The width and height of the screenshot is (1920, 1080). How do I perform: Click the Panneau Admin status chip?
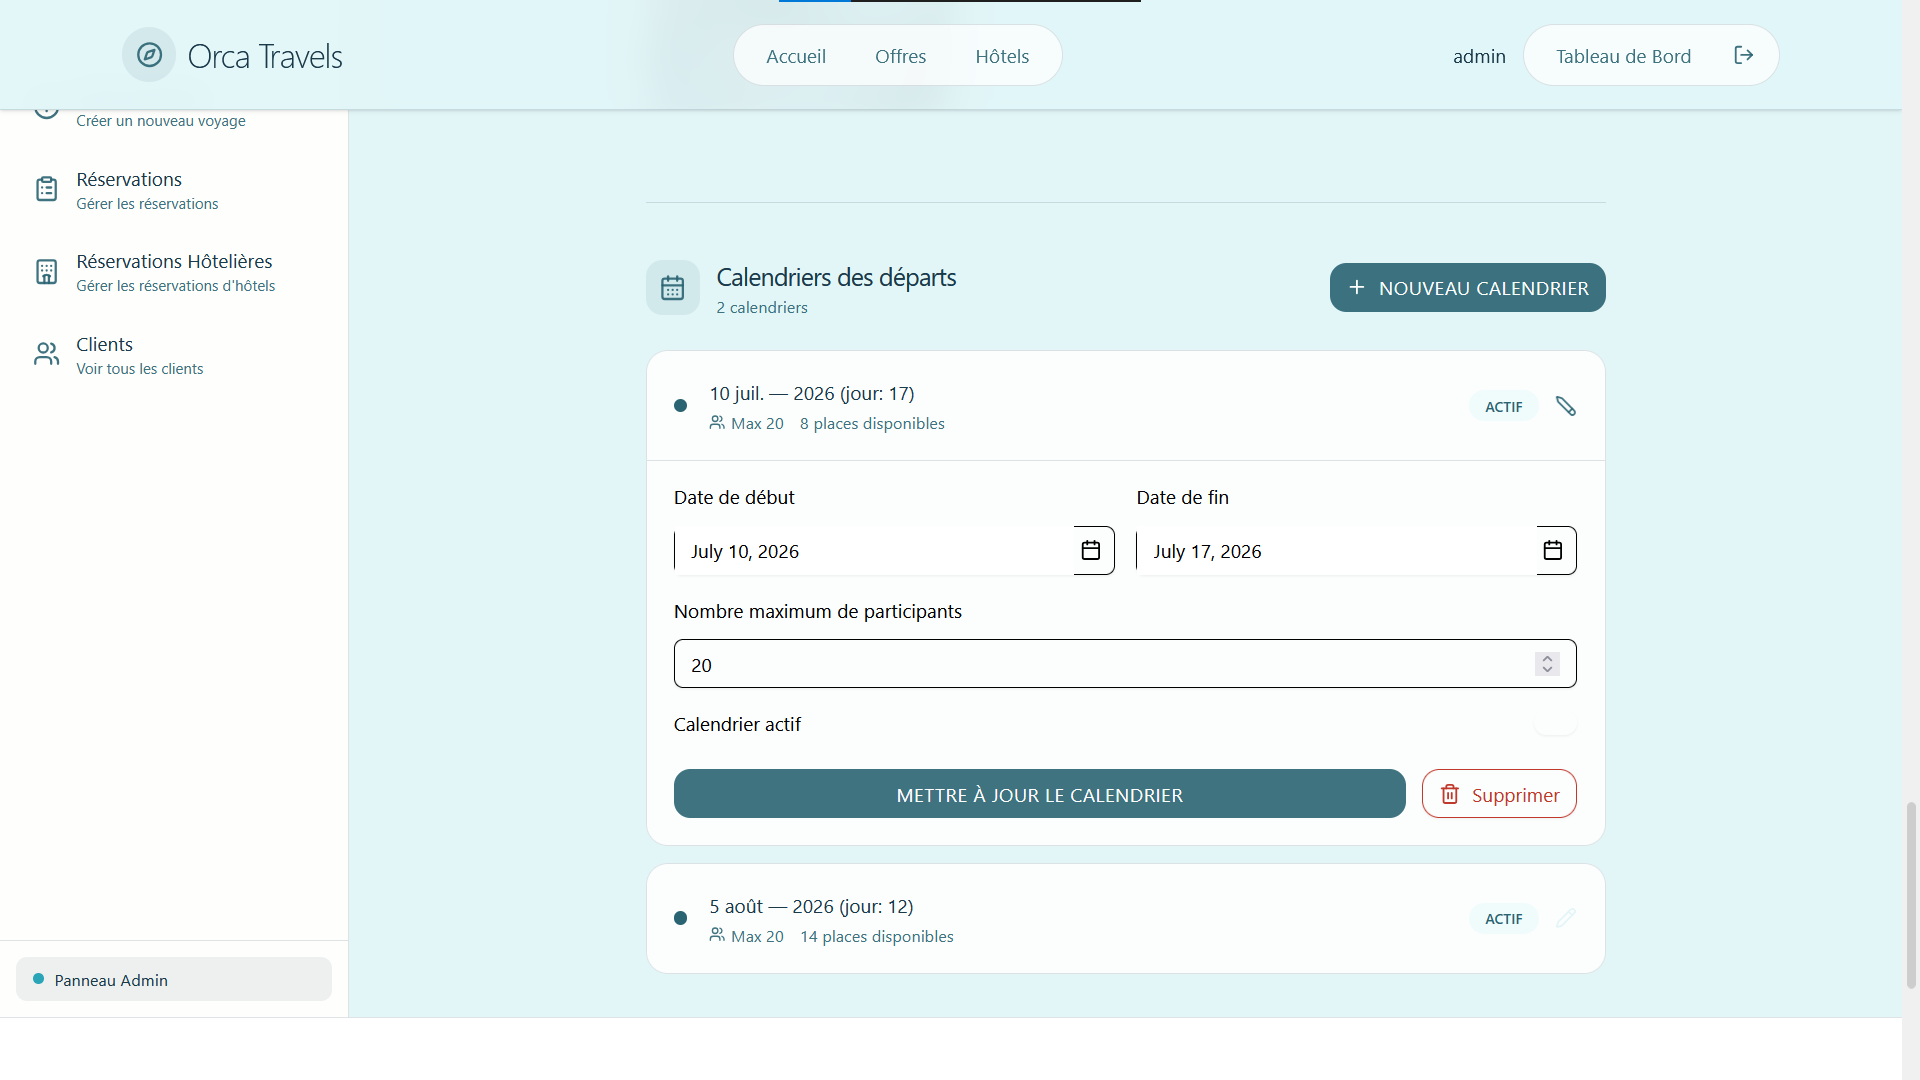pos(174,979)
